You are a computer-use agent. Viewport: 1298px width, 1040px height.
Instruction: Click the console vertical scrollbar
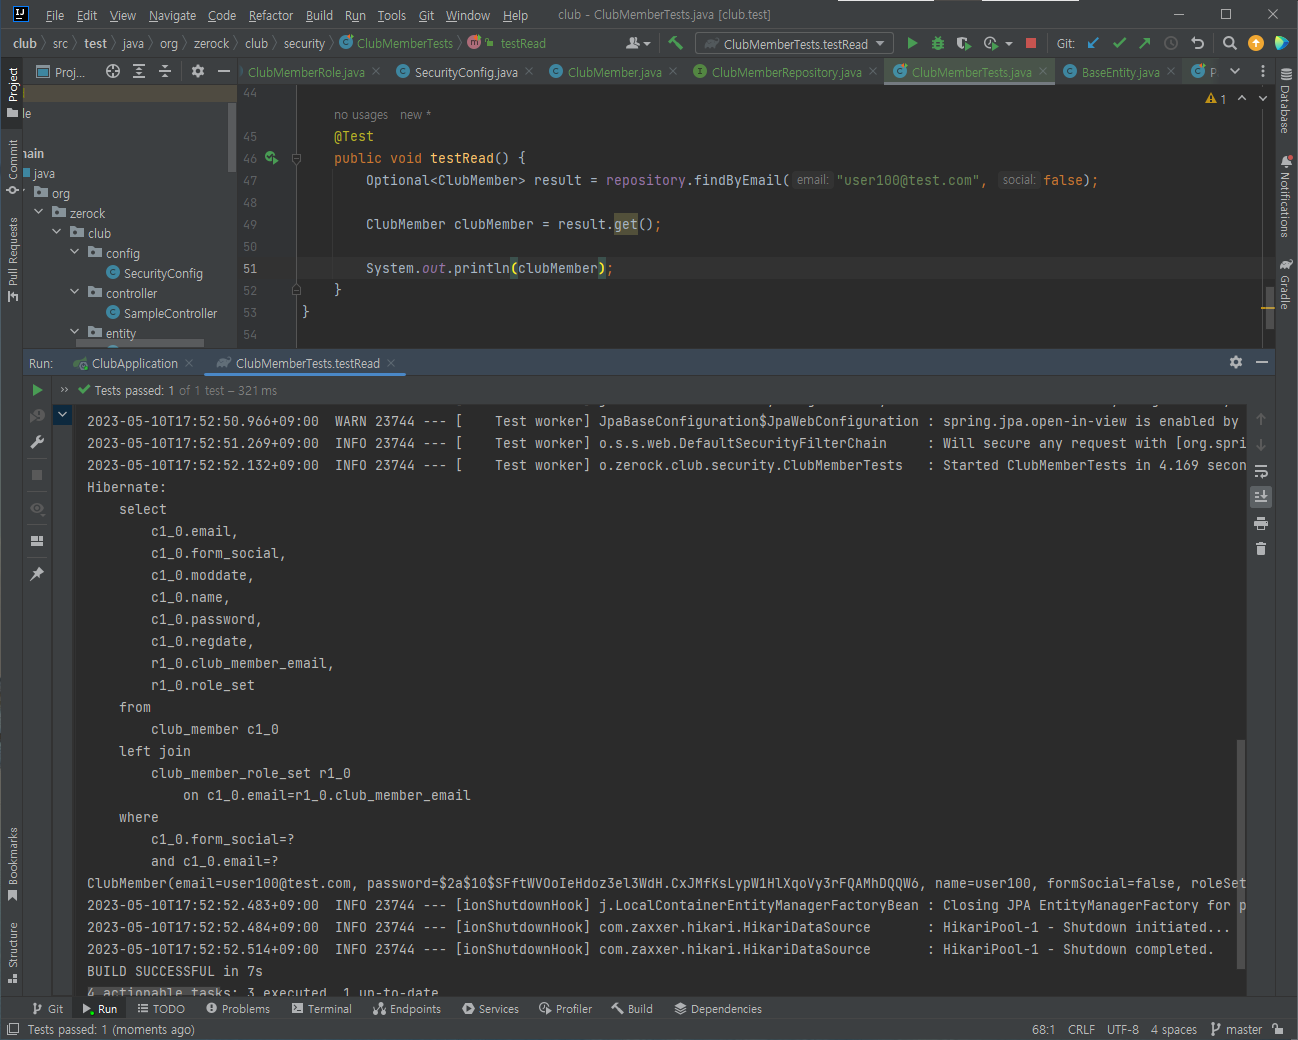(x=1241, y=854)
